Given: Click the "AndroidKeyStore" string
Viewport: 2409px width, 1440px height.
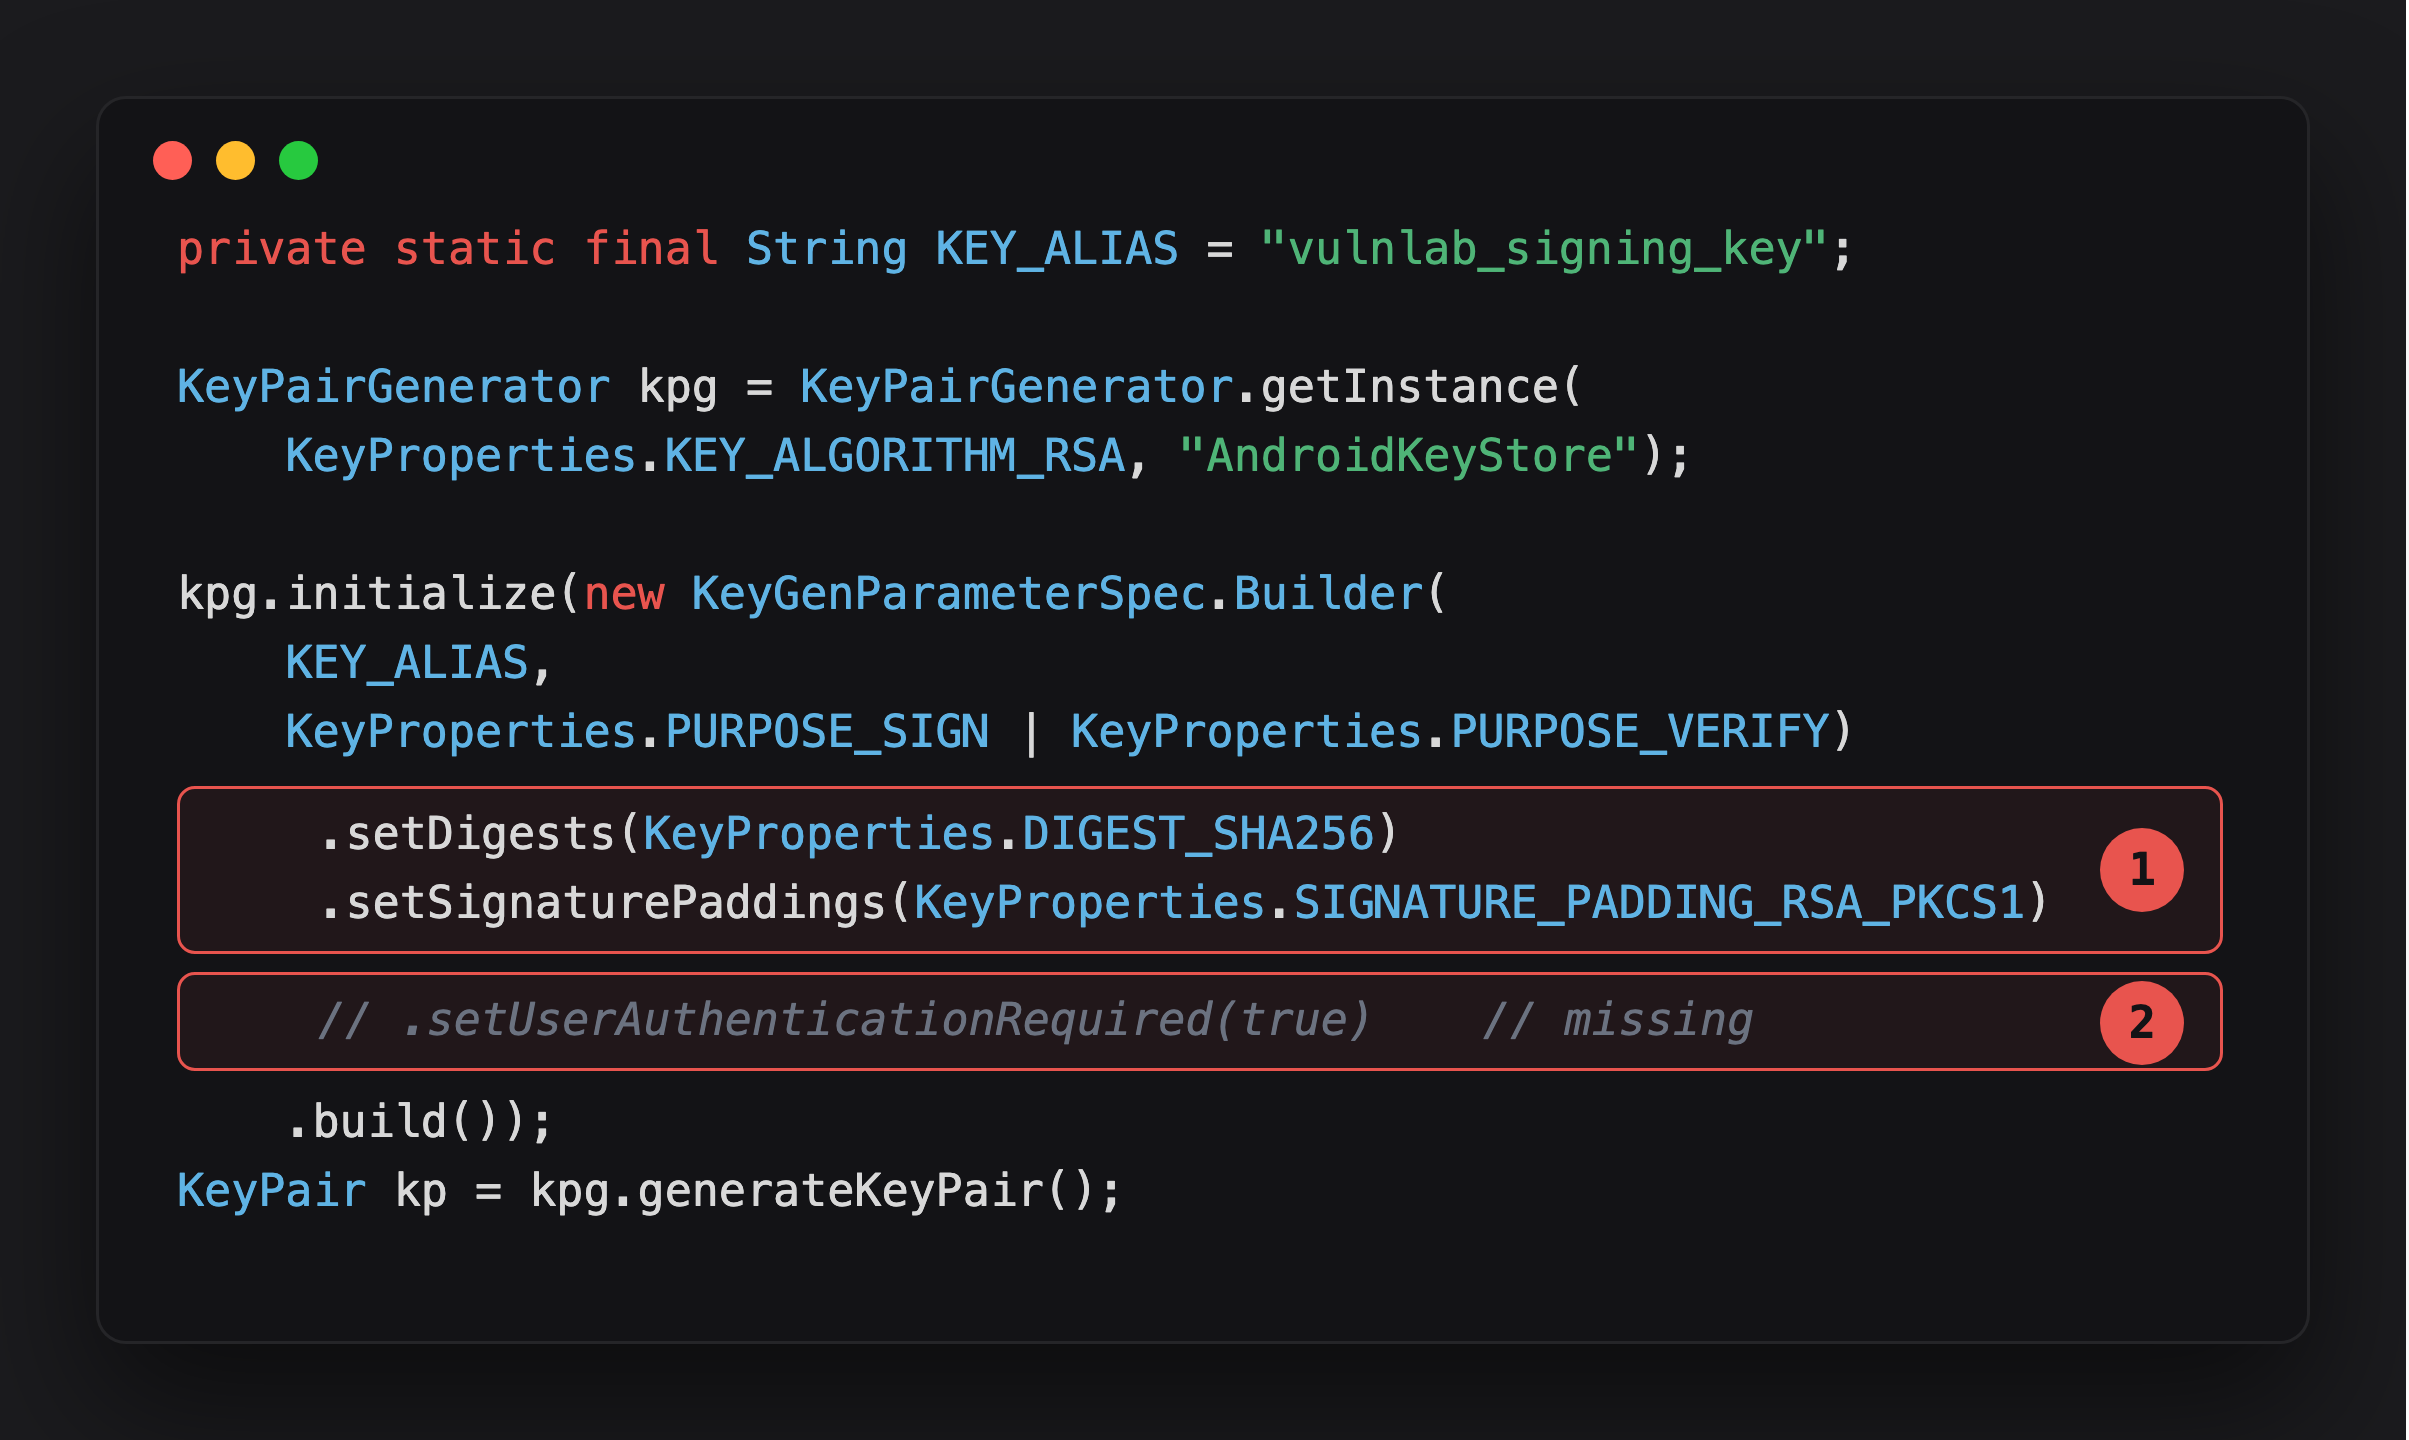Looking at the screenshot, I should click(1408, 456).
